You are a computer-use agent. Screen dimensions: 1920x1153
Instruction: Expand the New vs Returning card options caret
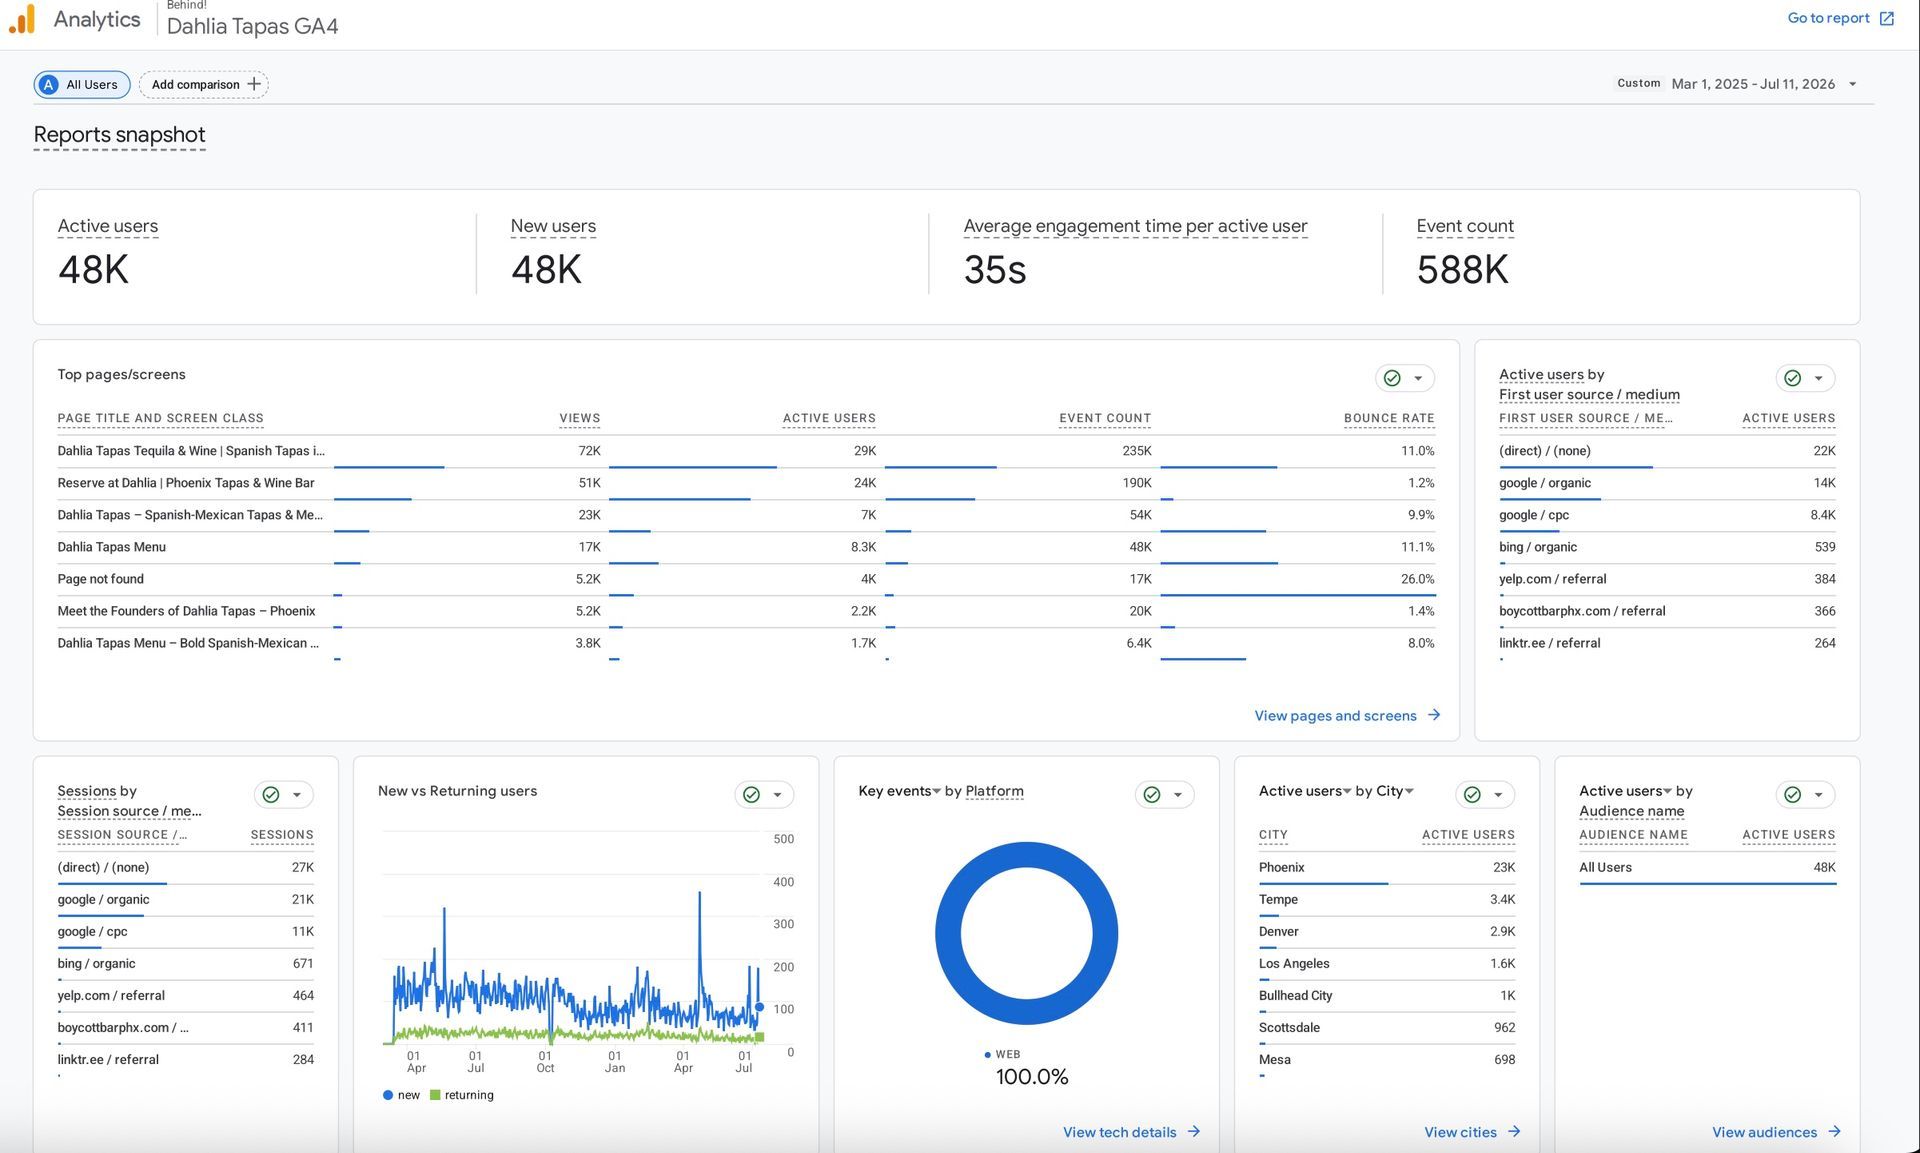[x=777, y=794]
